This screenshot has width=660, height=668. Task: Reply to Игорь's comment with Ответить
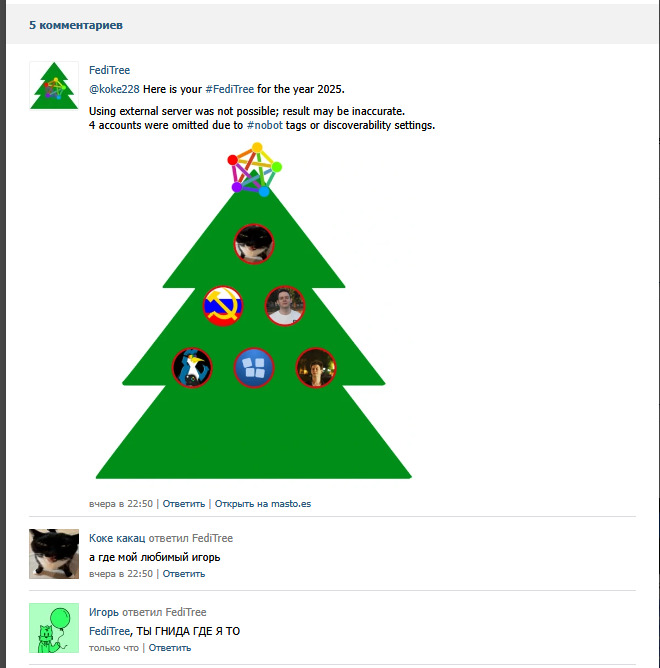coord(170,648)
